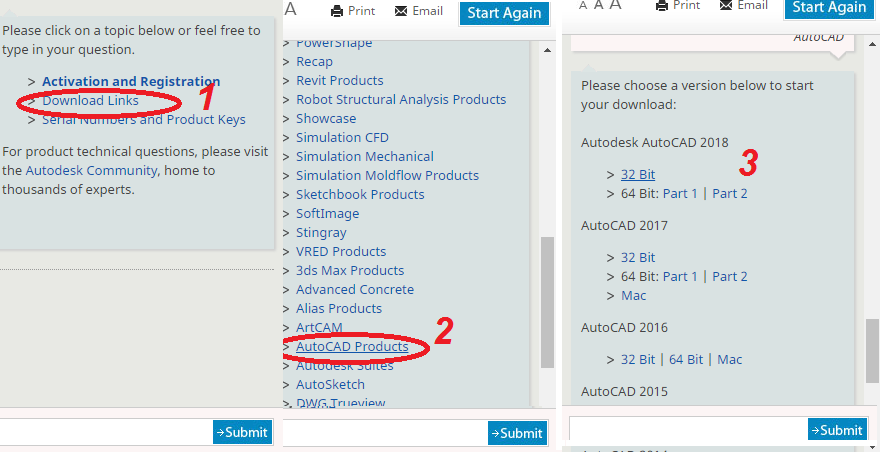Image resolution: width=880 pixels, height=454 pixels.
Task: Click the Email envelope icon in the middle panel
Action: (x=401, y=11)
